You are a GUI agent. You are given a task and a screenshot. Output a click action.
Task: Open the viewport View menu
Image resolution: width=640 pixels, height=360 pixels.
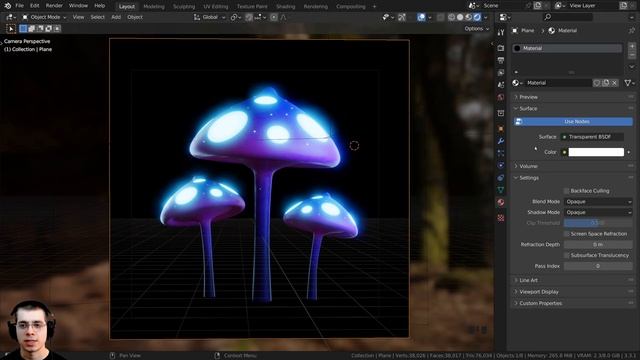(x=78, y=17)
